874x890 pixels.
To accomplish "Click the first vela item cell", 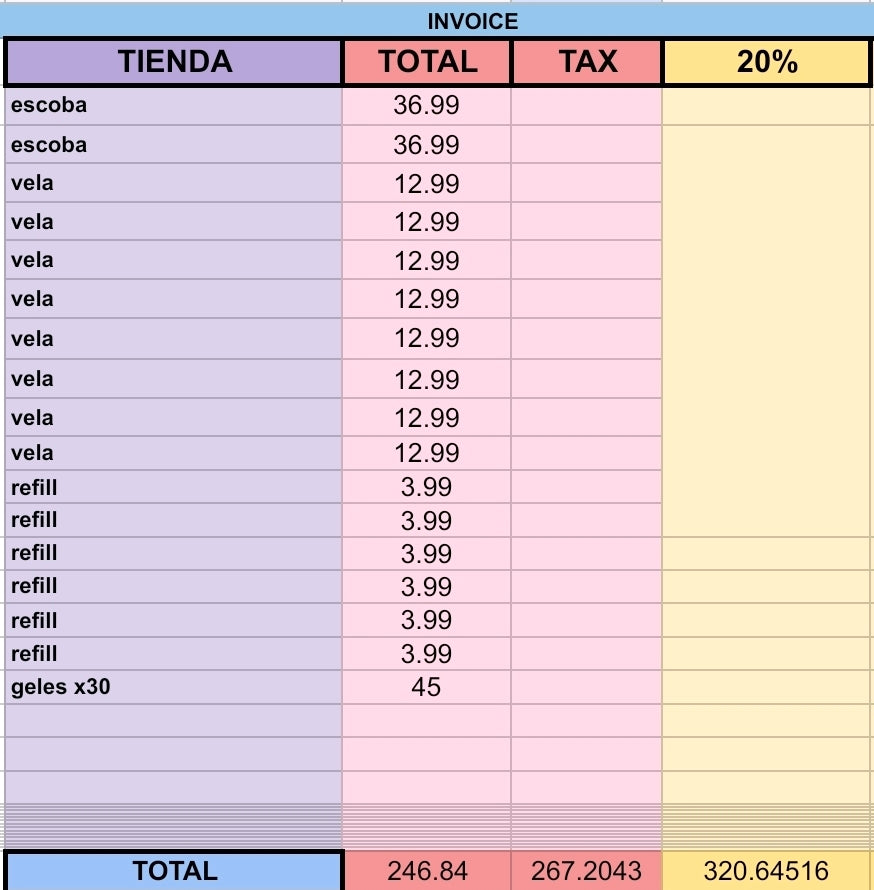I will 174,183.
